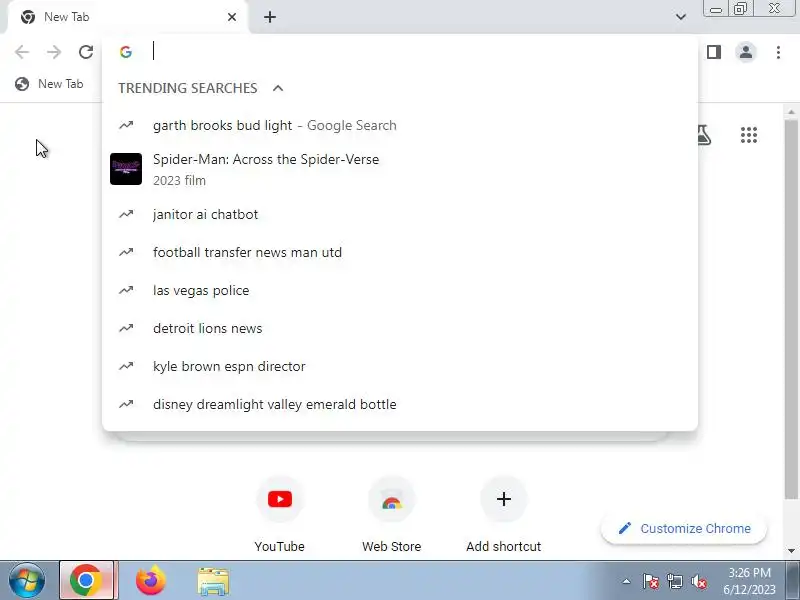Go back with the back arrow
800x600 pixels.
22,52
